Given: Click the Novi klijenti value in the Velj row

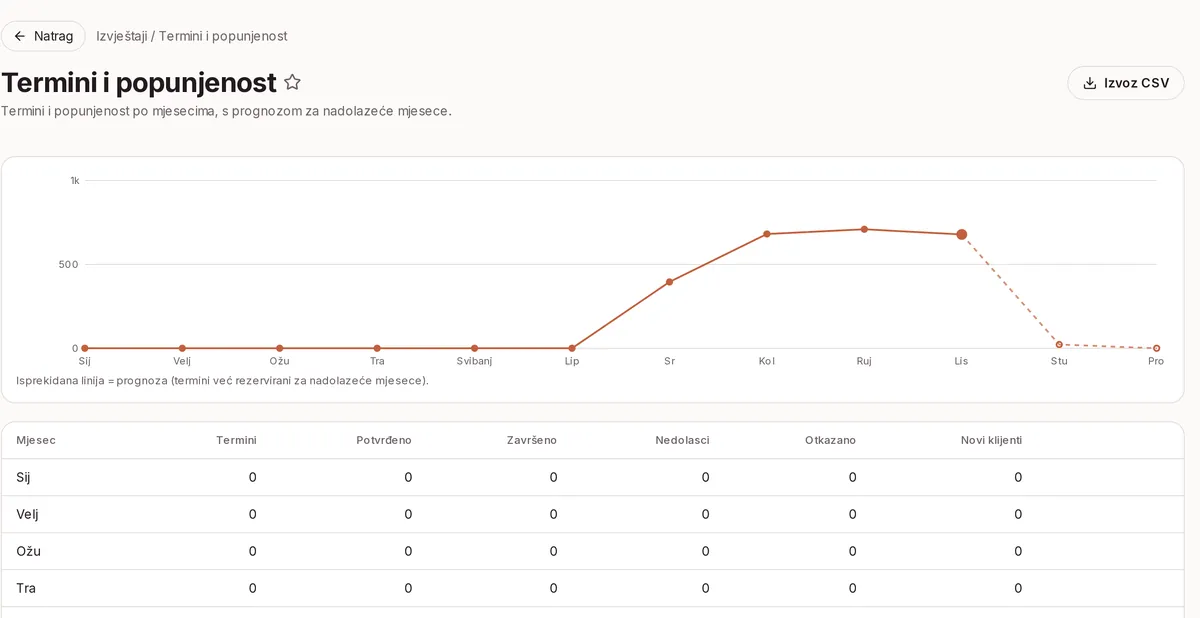Looking at the screenshot, I should [1018, 514].
